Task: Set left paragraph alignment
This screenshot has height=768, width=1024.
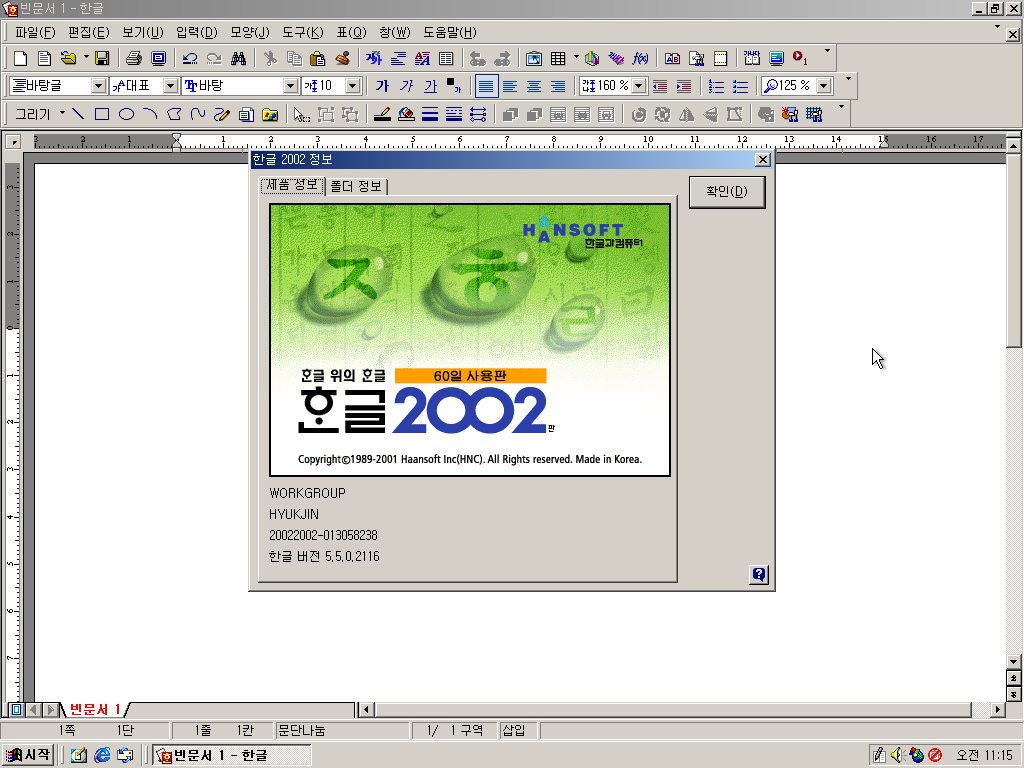Action: [x=510, y=86]
